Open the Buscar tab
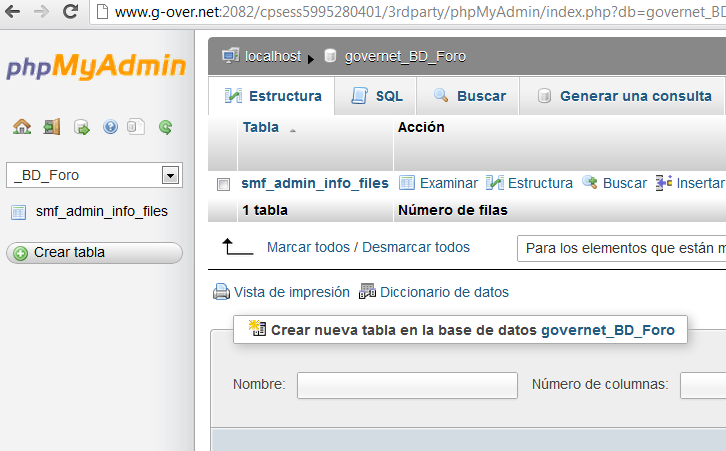This screenshot has height=451, width=726. 468,96
